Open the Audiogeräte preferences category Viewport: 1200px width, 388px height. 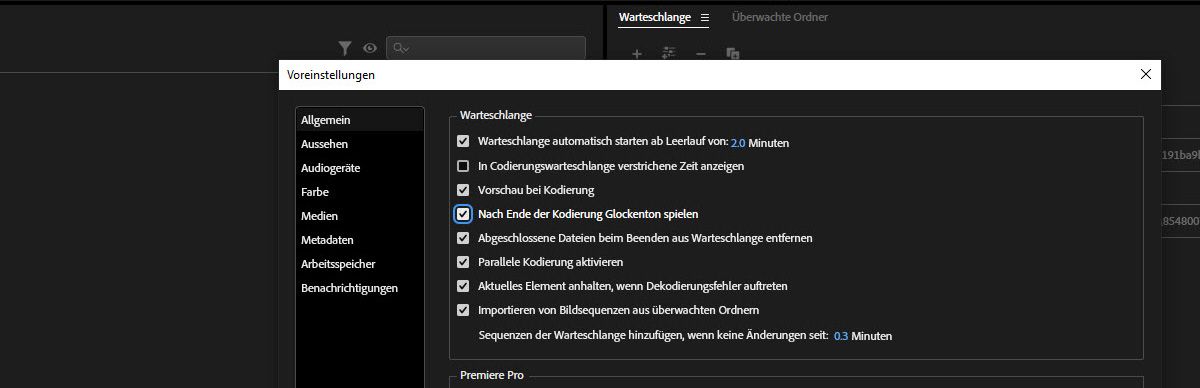[360, 168]
